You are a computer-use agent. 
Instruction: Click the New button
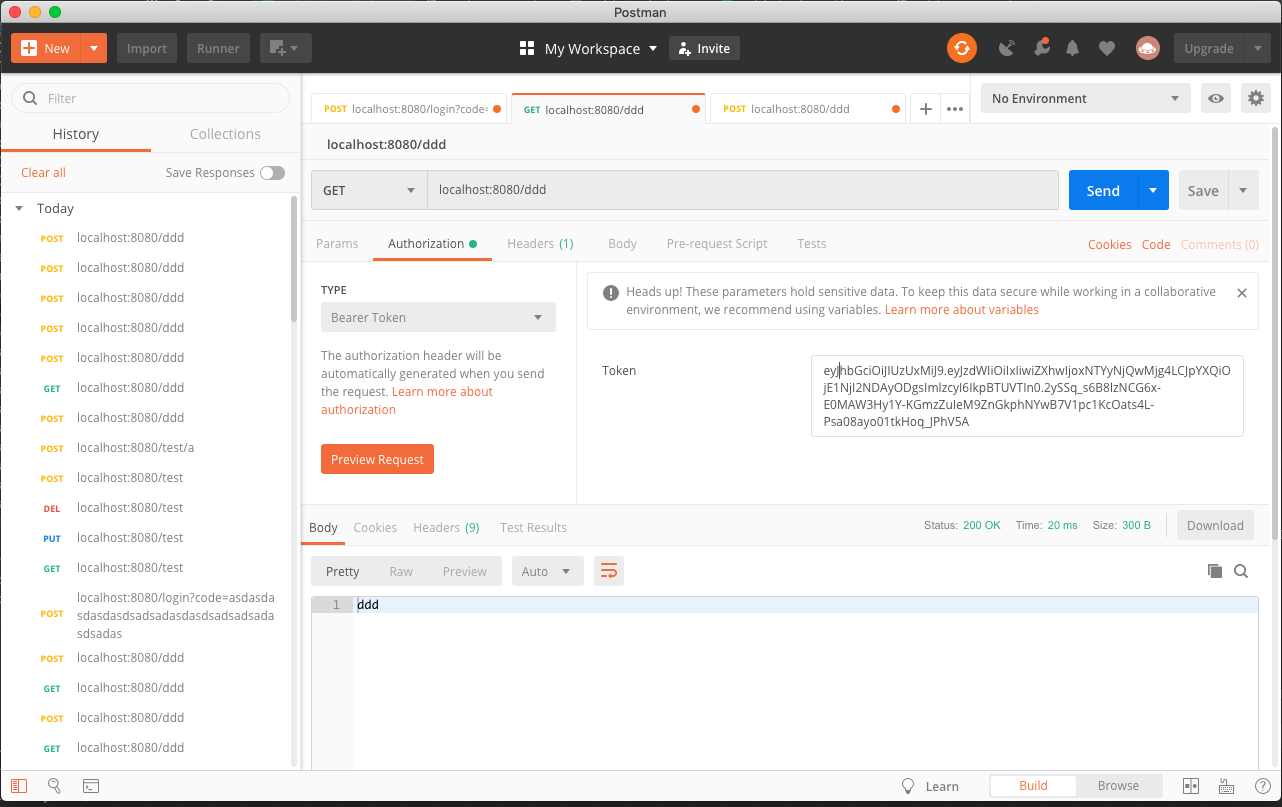45,48
